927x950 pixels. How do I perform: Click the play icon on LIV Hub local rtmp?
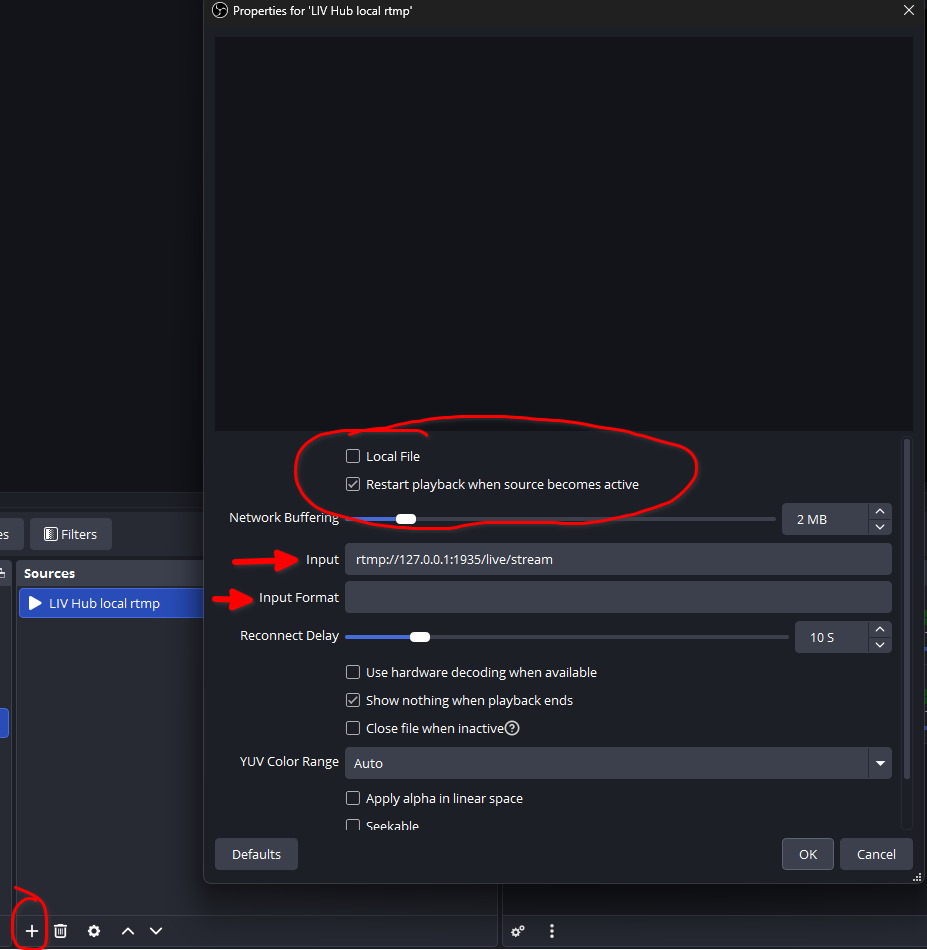(x=35, y=602)
